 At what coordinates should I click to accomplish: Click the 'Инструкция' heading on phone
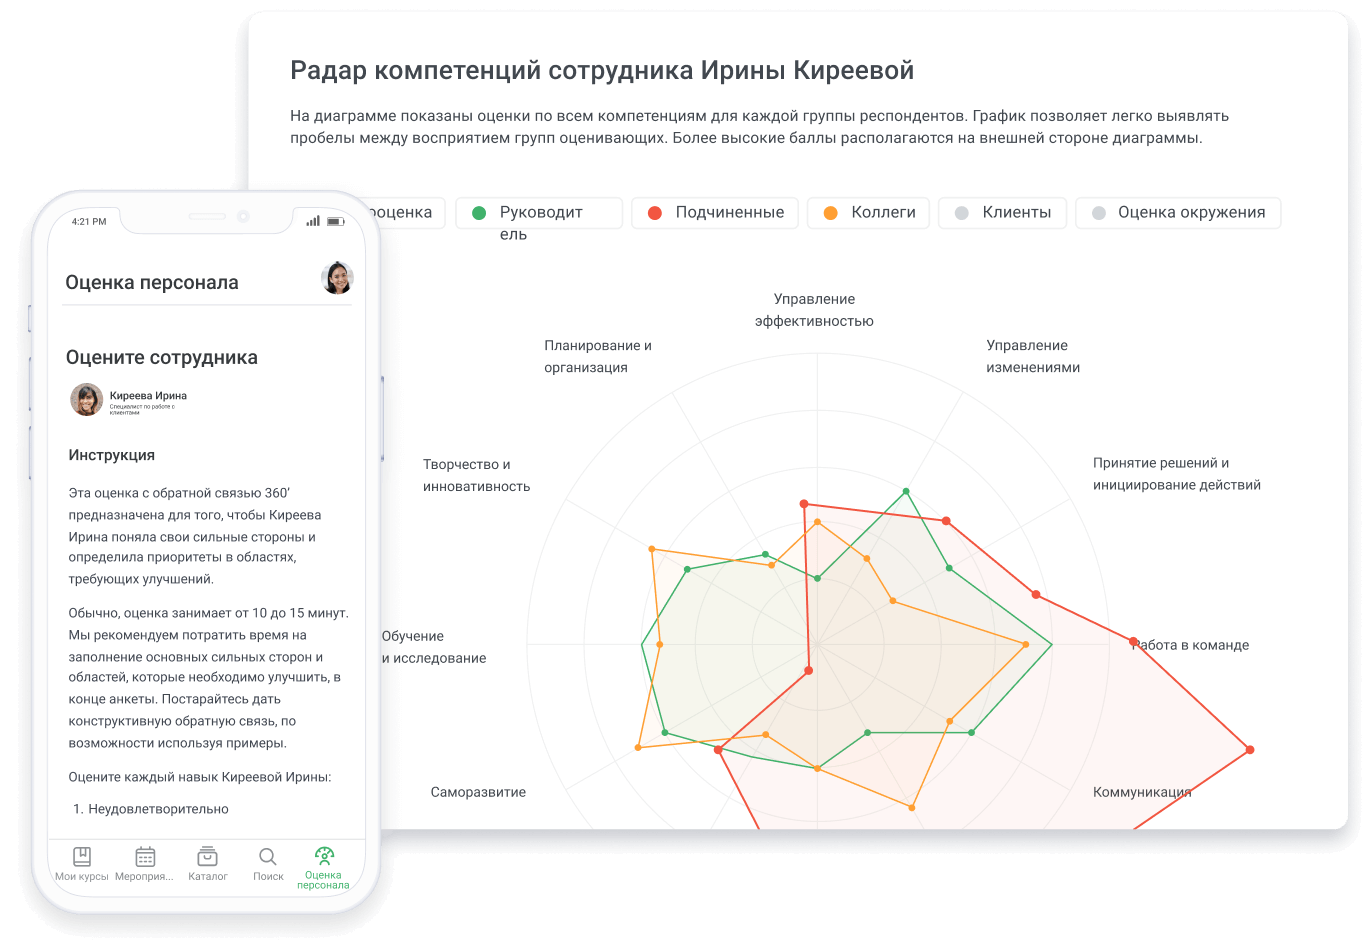(112, 455)
